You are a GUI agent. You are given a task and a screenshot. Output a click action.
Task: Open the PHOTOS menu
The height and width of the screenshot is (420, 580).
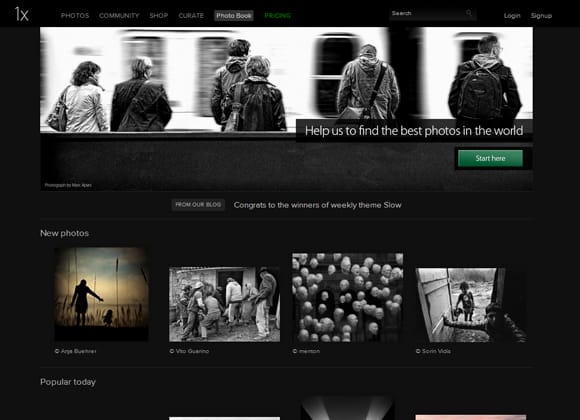75,16
